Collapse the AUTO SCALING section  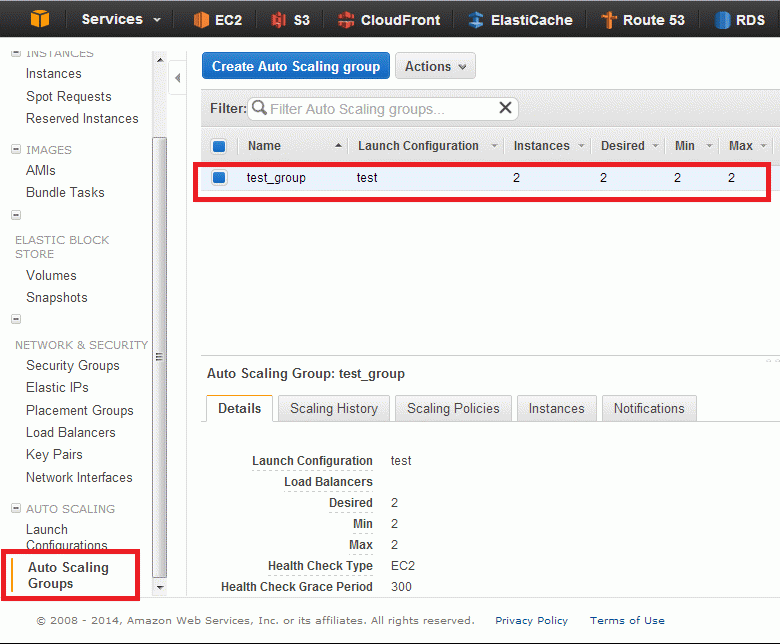click(16, 508)
